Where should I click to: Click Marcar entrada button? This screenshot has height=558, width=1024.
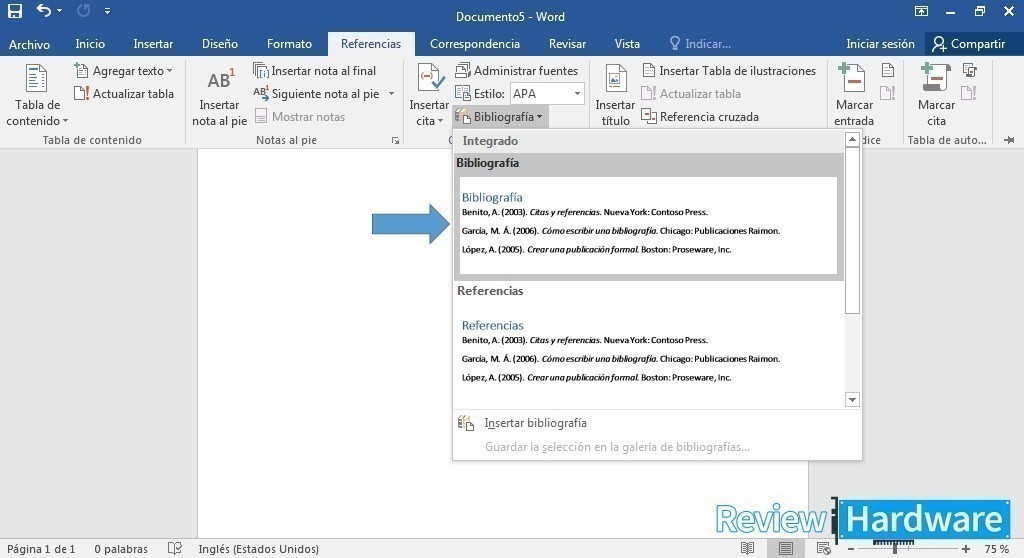point(854,95)
